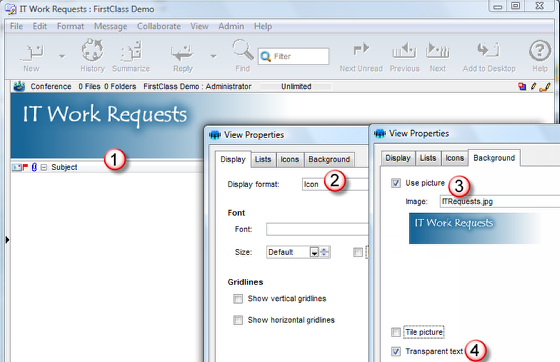Click left View Properties title icon
560x362 pixels.
coord(215,135)
